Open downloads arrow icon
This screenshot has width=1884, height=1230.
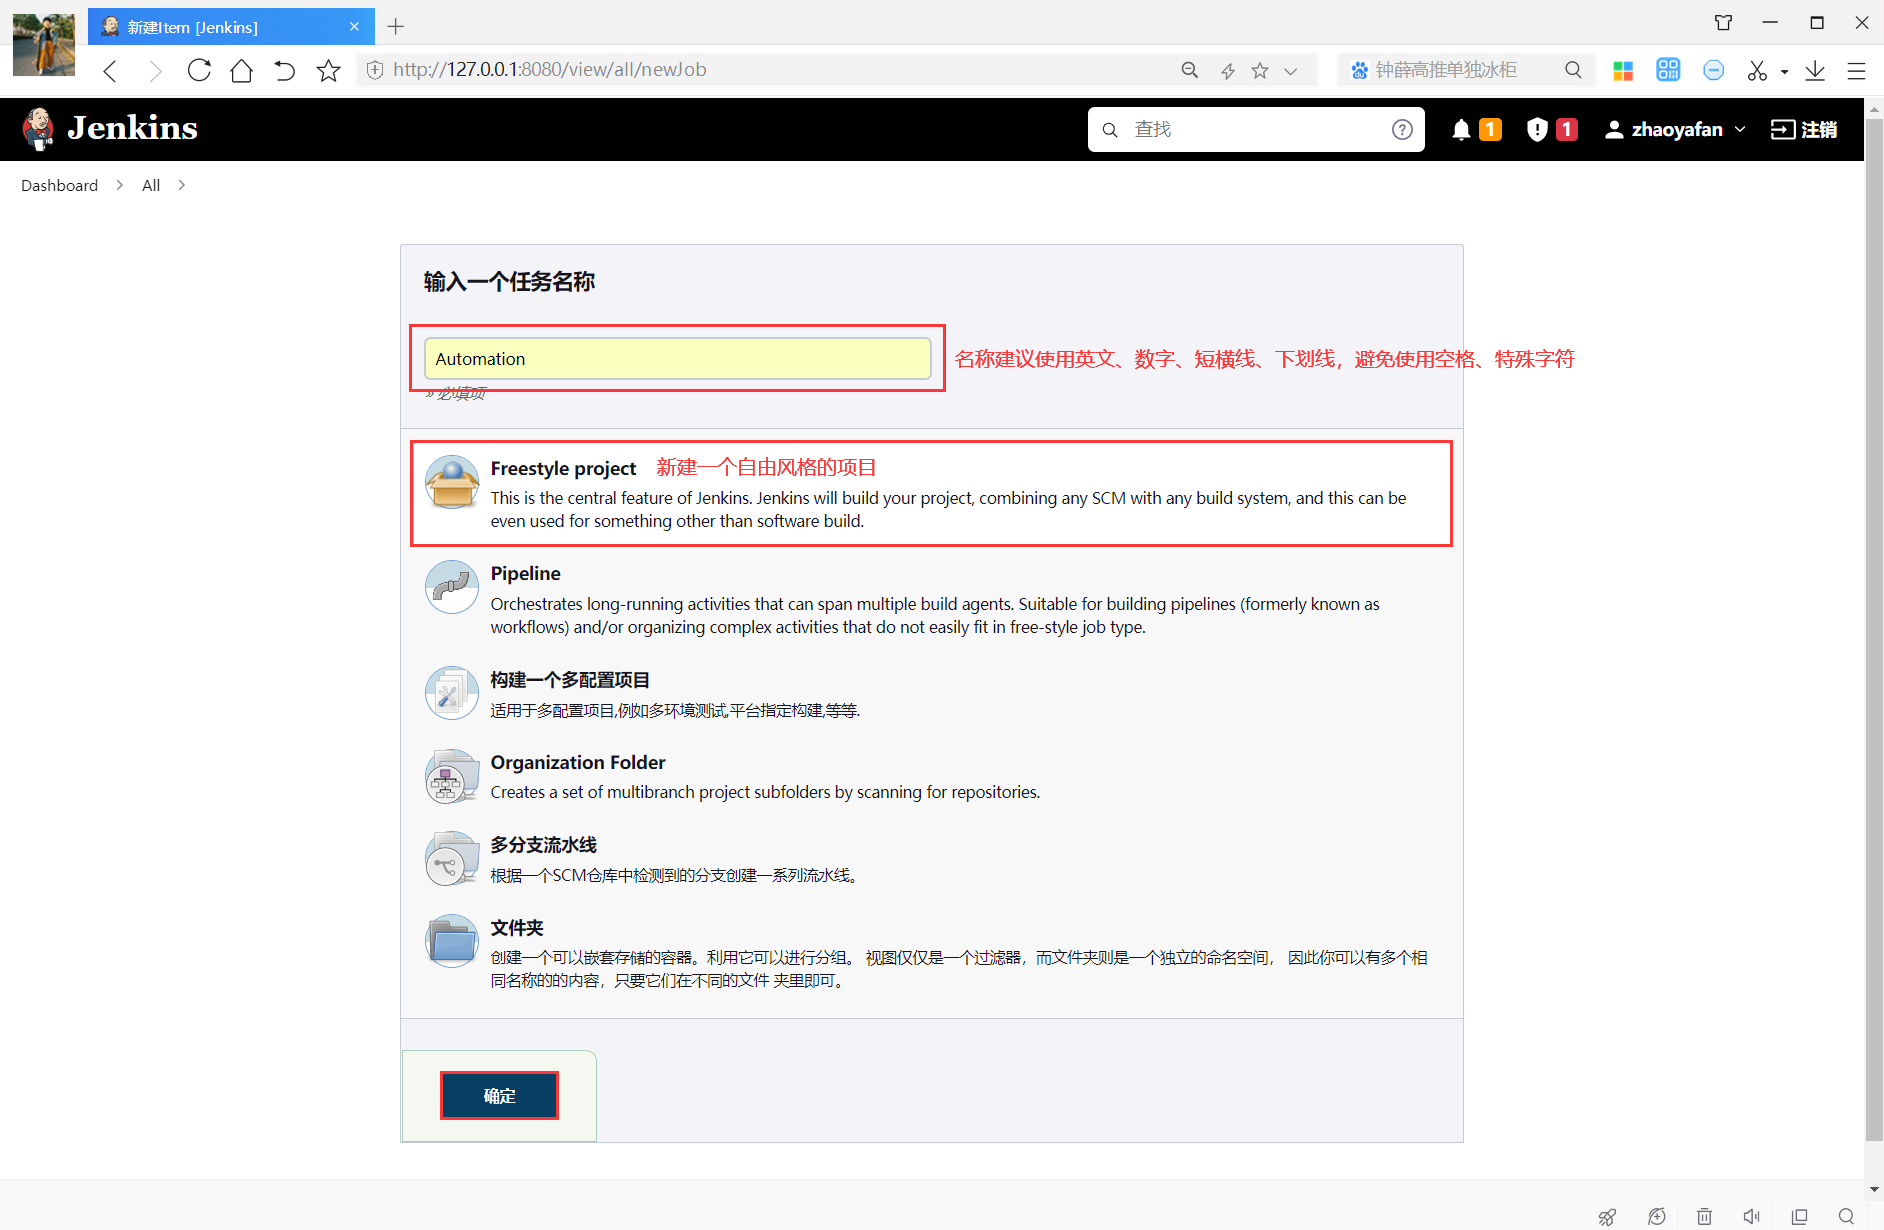click(x=1815, y=70)
